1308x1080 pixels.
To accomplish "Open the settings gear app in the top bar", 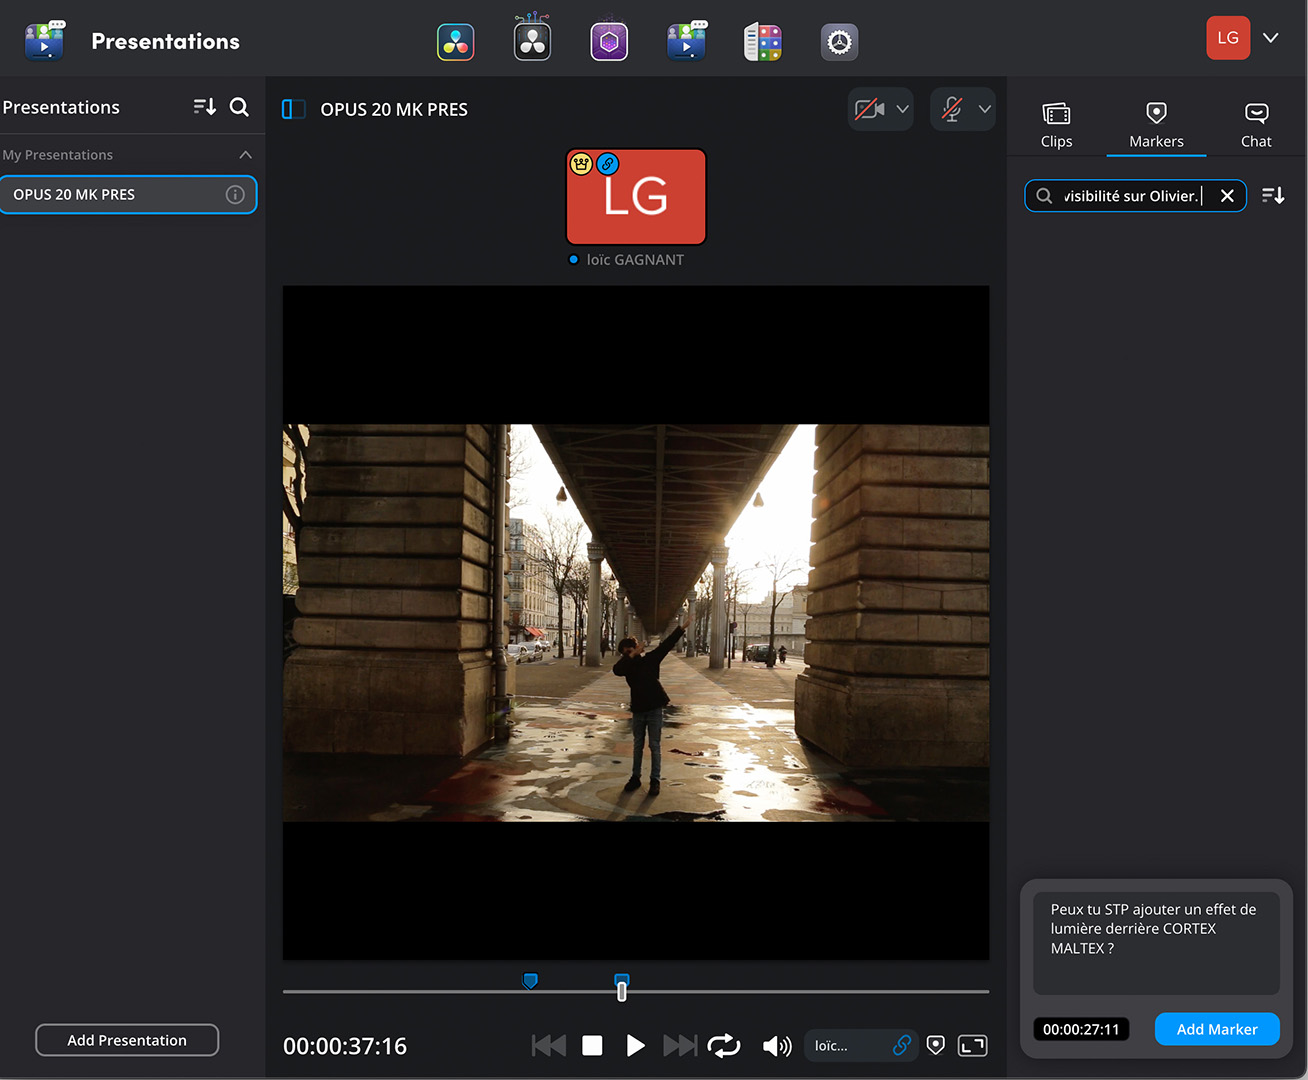I will click(839, 42).
